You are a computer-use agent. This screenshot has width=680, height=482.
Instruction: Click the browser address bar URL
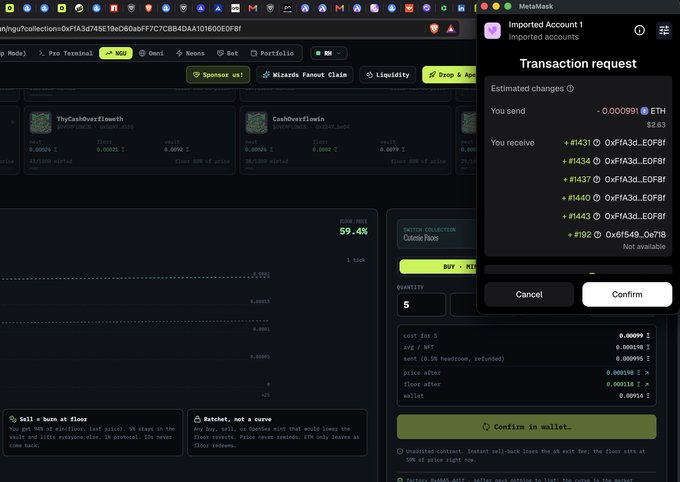pos(121,29)
